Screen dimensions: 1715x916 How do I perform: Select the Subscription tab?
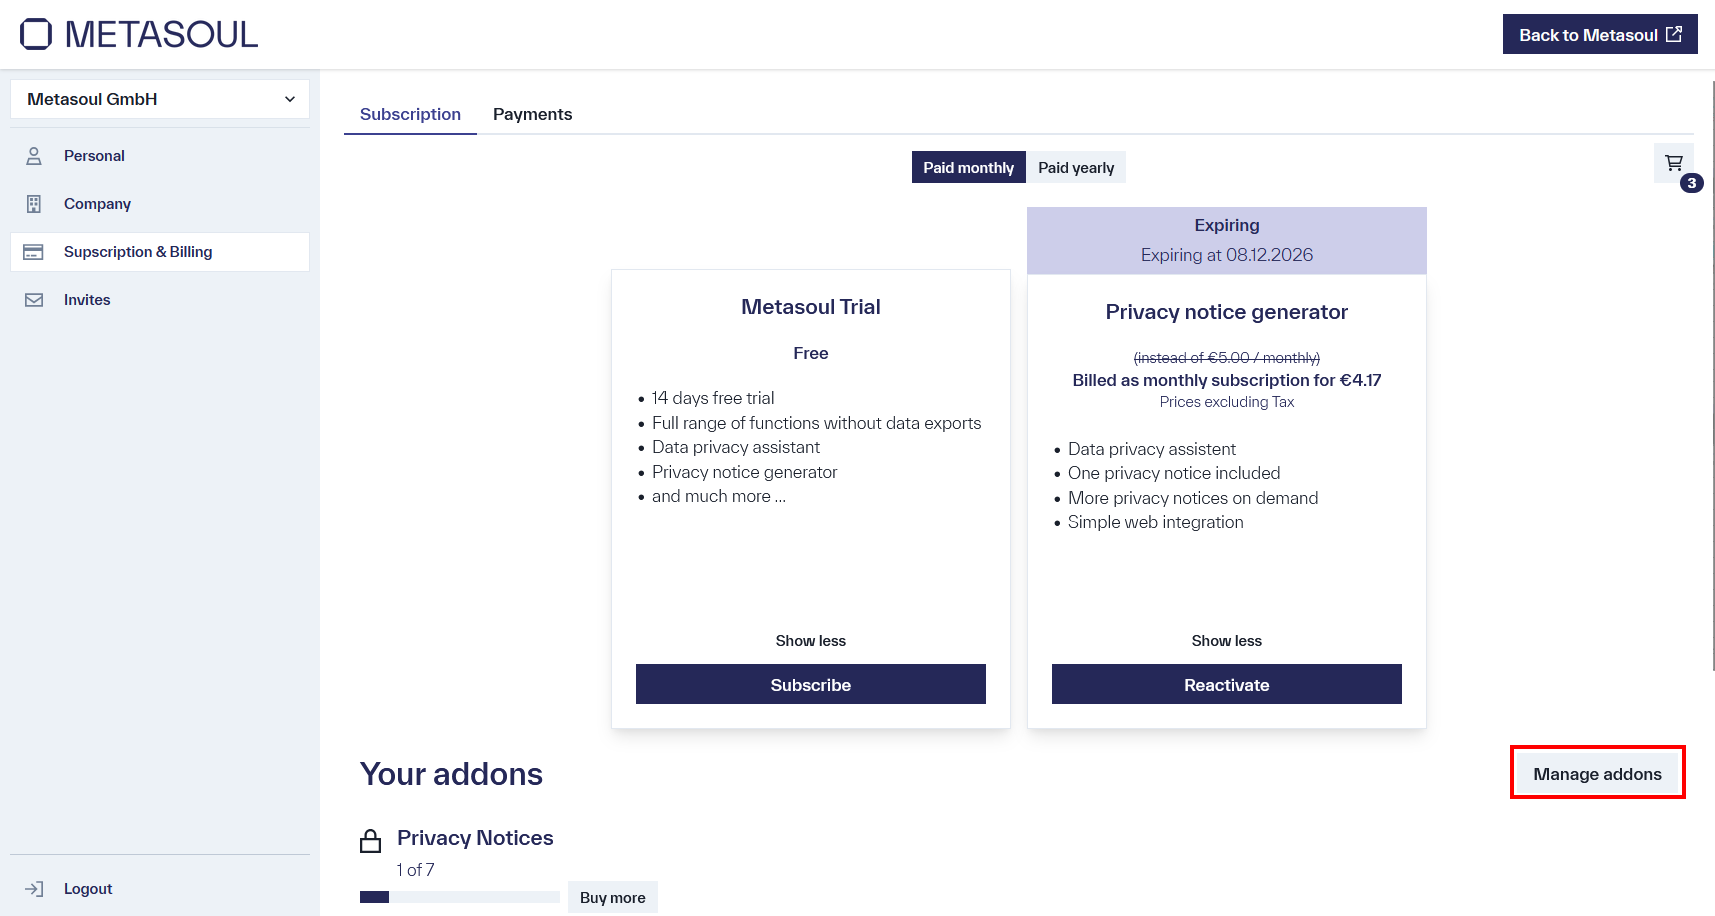(410, 114)
